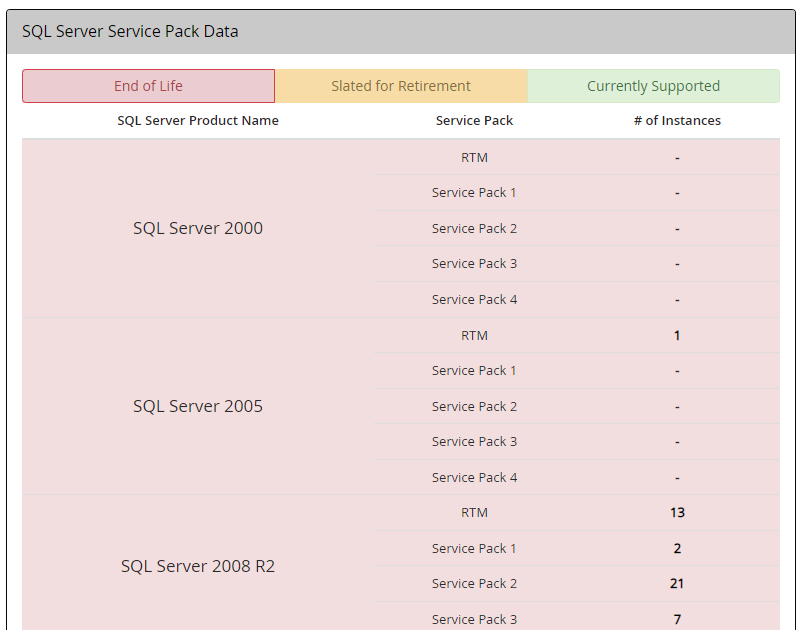This screenshot has width=799, height=630.
Task: Click Service Pack 2 under SQL Server 2005
Action: click(474, 406)
